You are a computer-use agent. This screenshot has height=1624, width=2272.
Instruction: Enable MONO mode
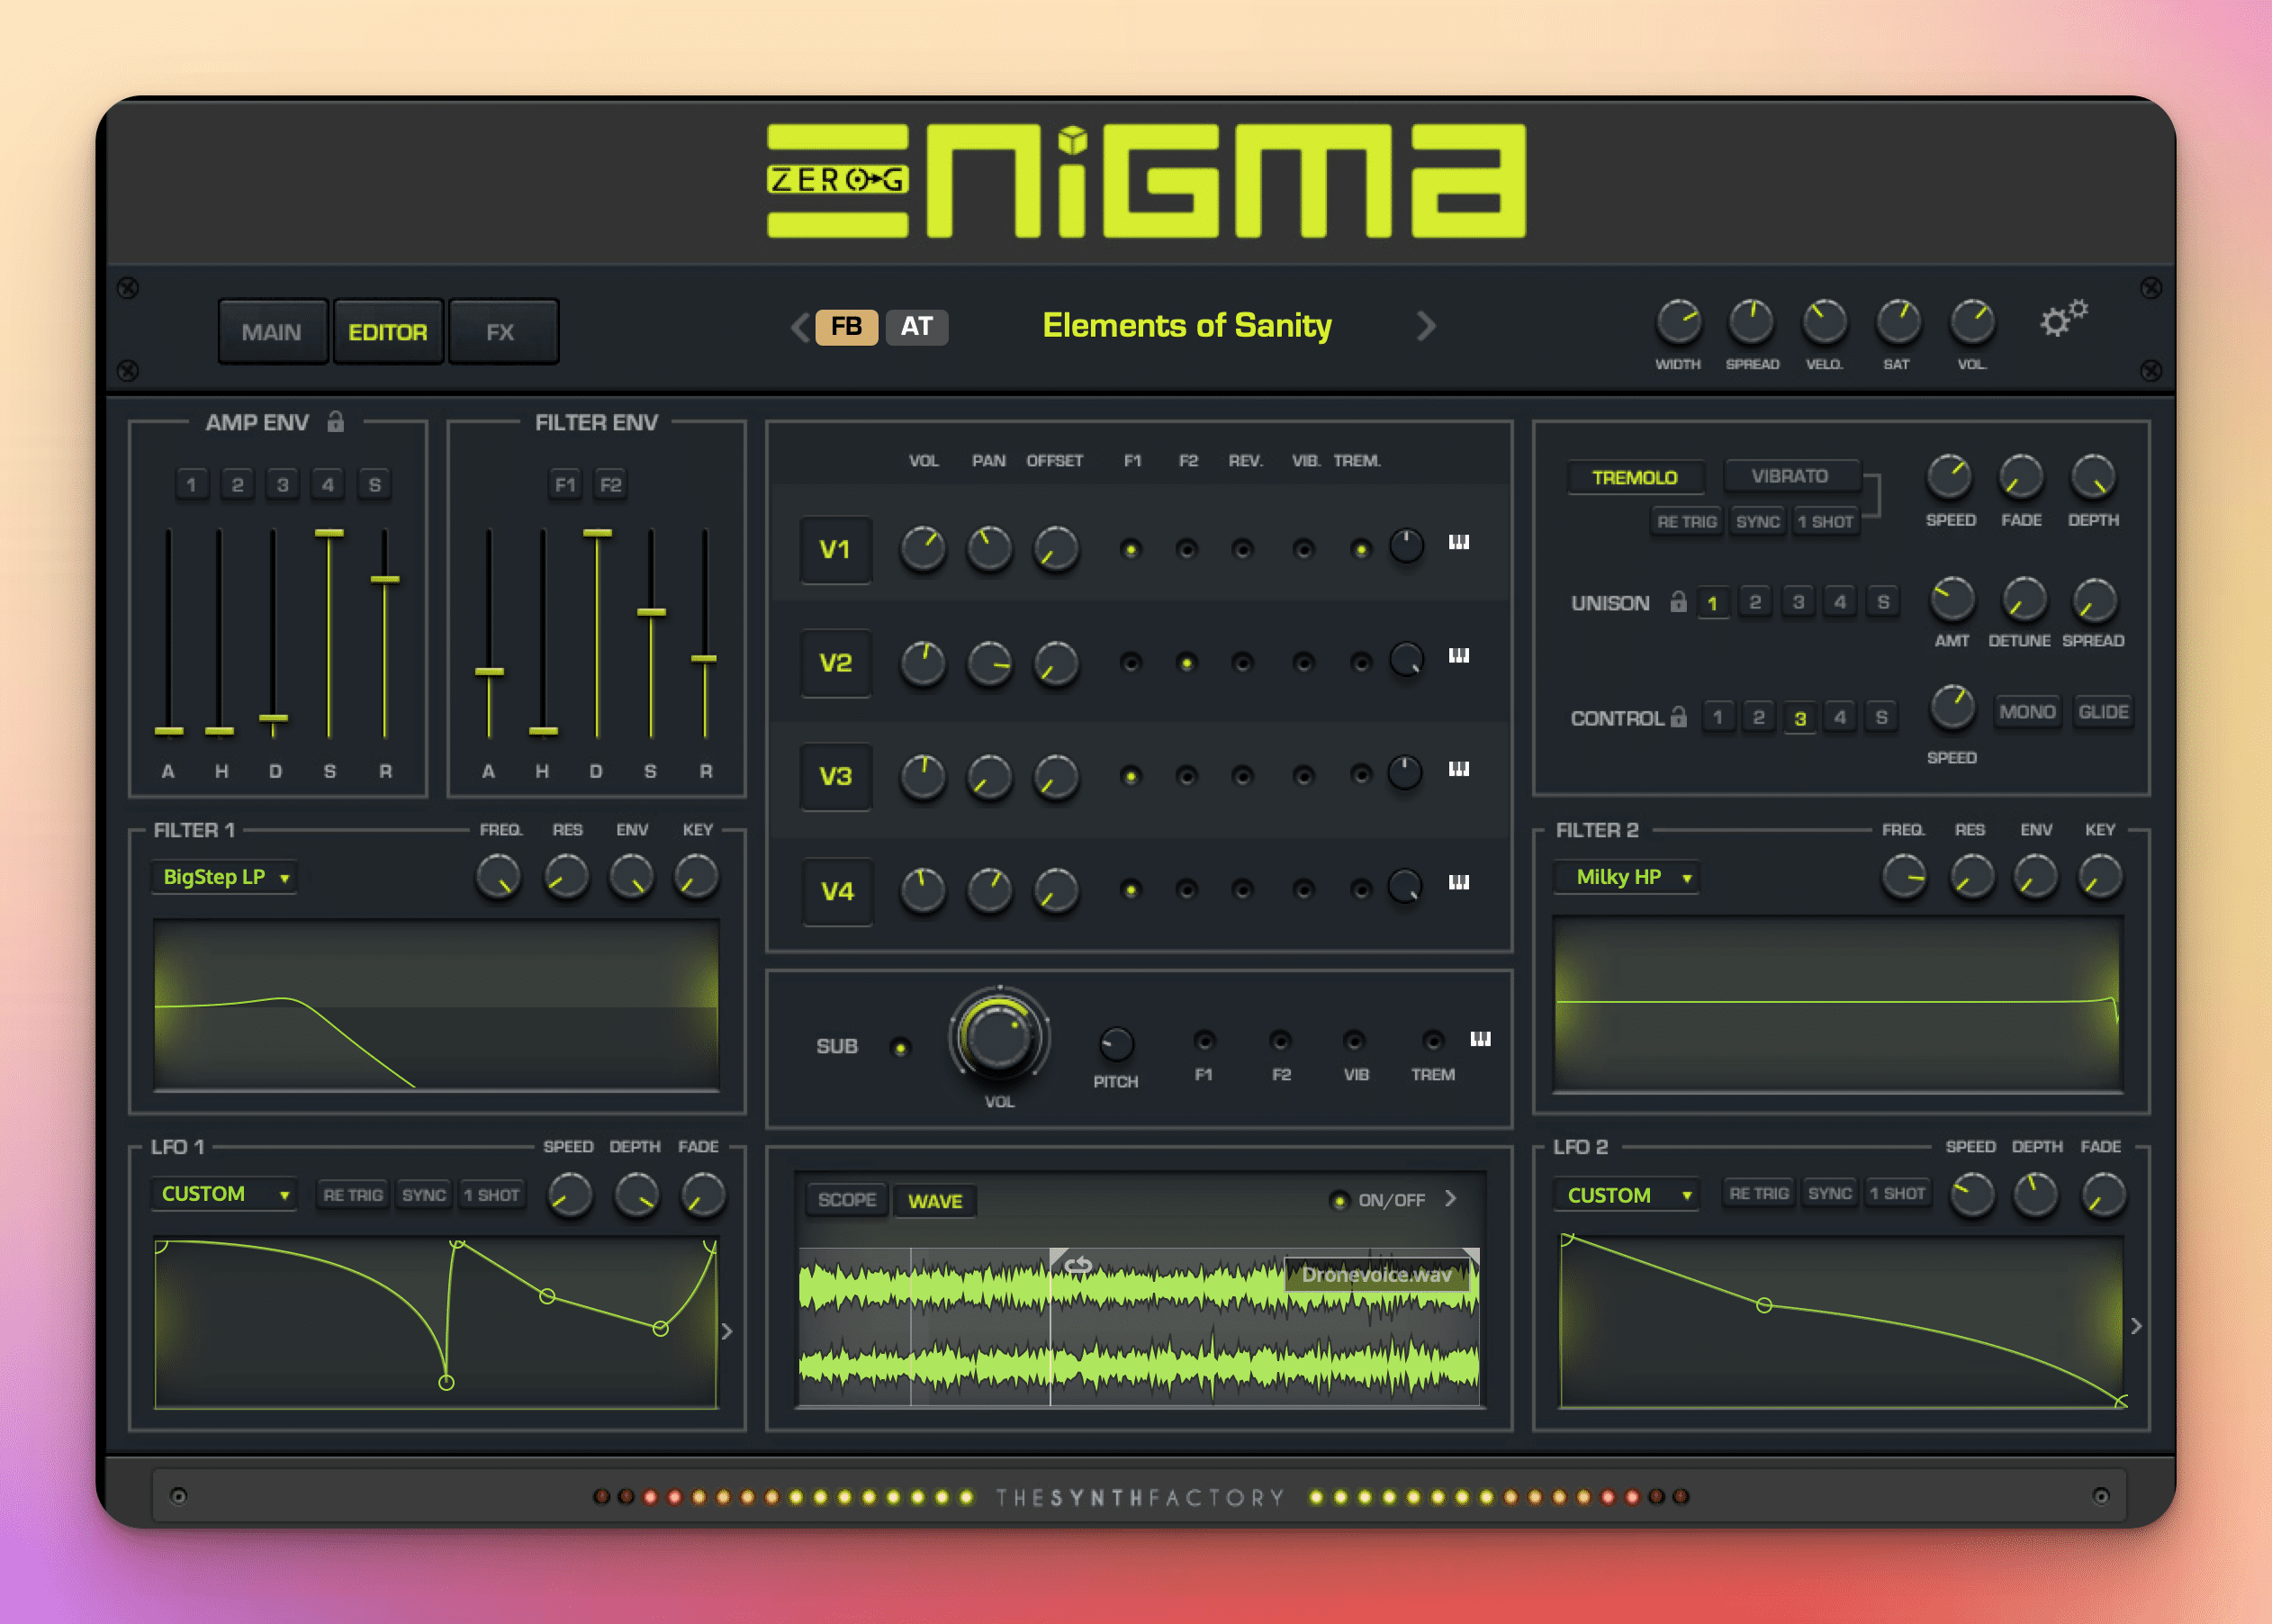(2027, 712)
